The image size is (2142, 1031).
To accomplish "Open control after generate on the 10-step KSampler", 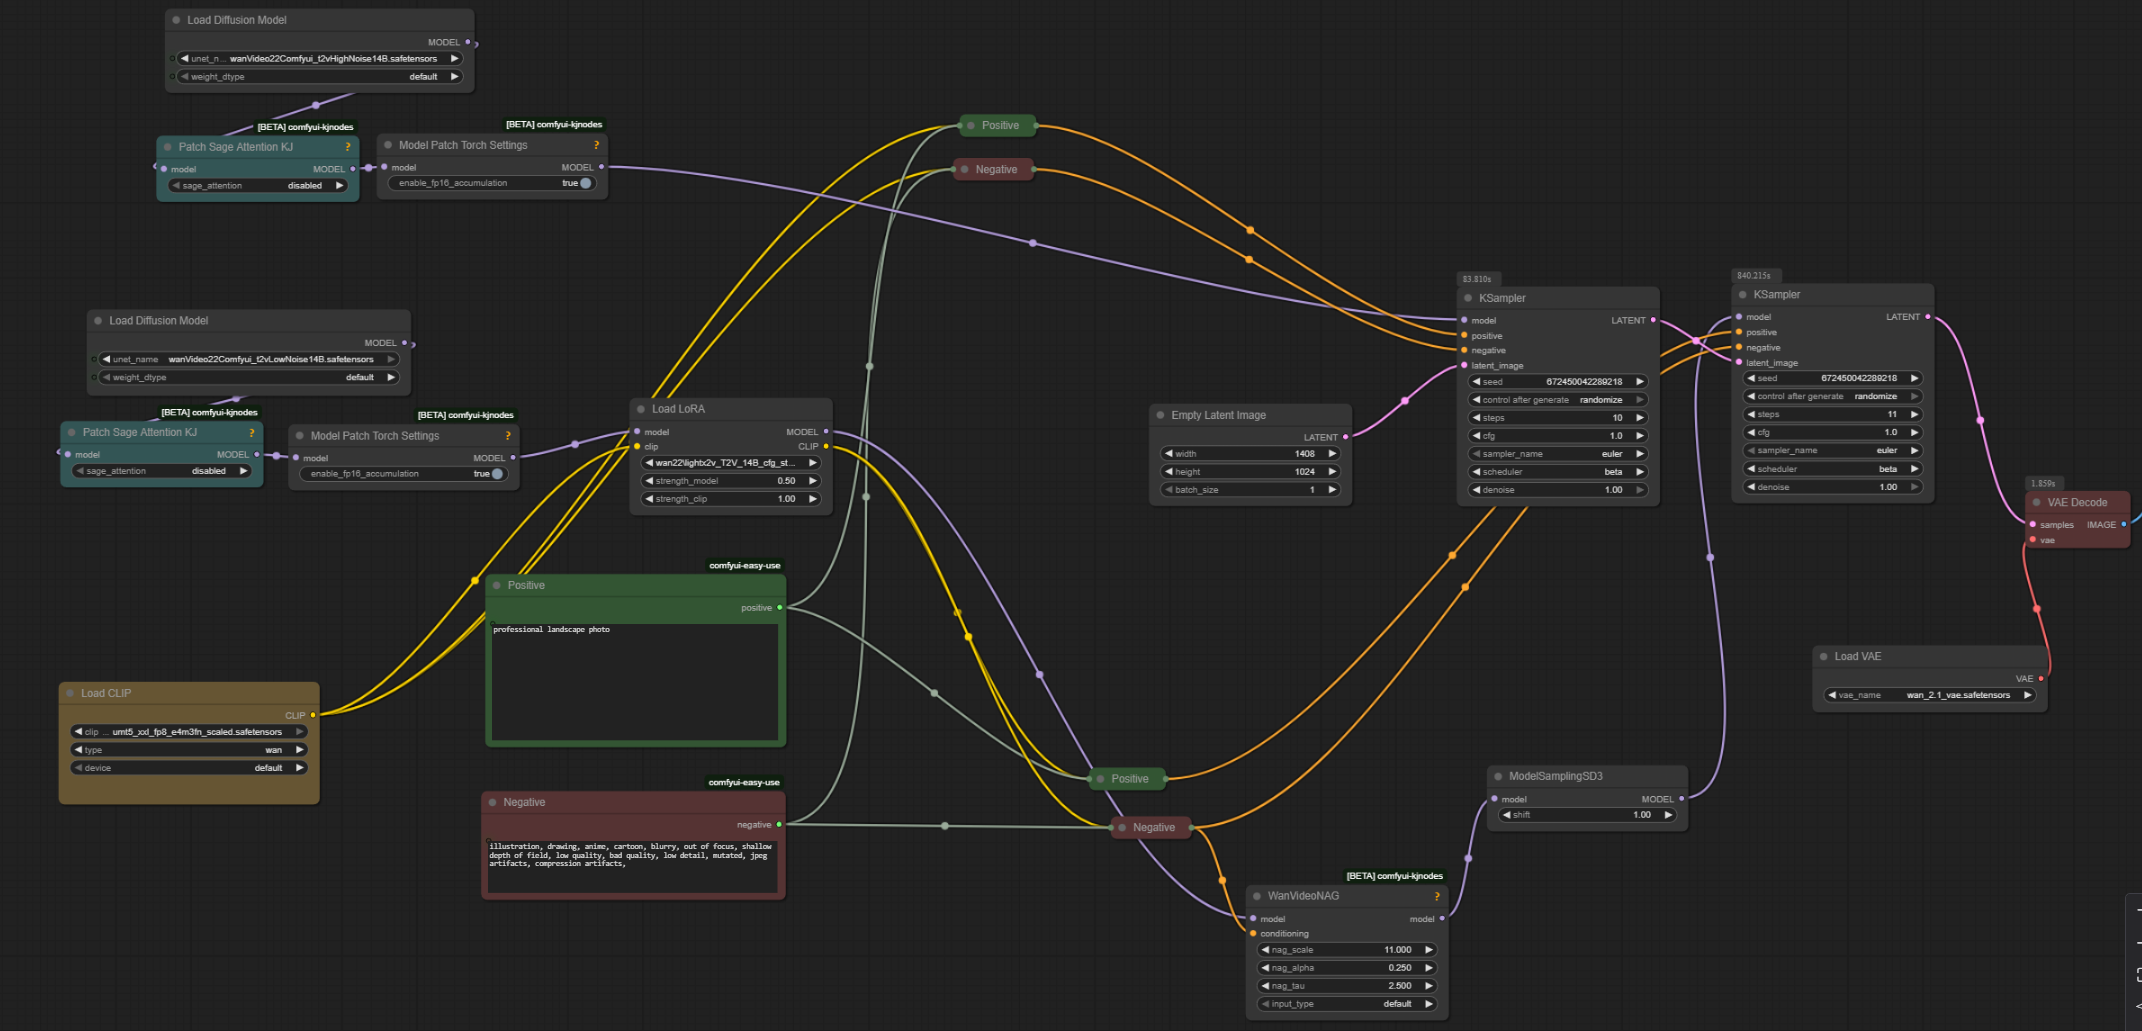I will pyautogui.click(x=1558, y=400).
